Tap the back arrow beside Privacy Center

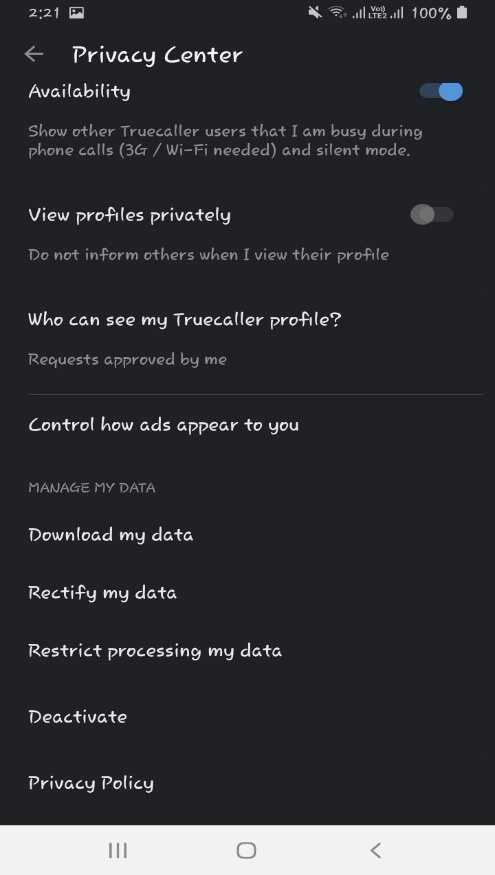34,54
